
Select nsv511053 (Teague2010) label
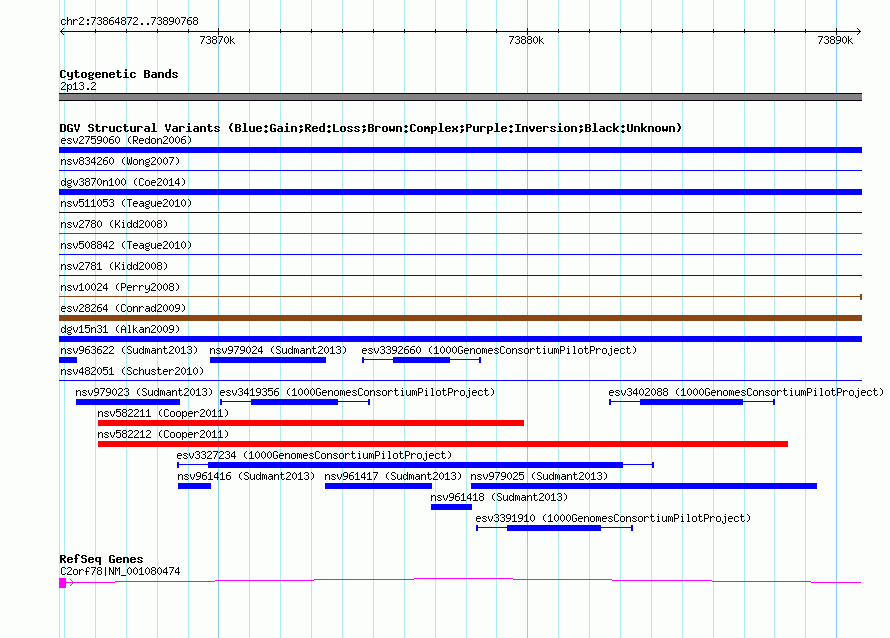pos(126,203)
